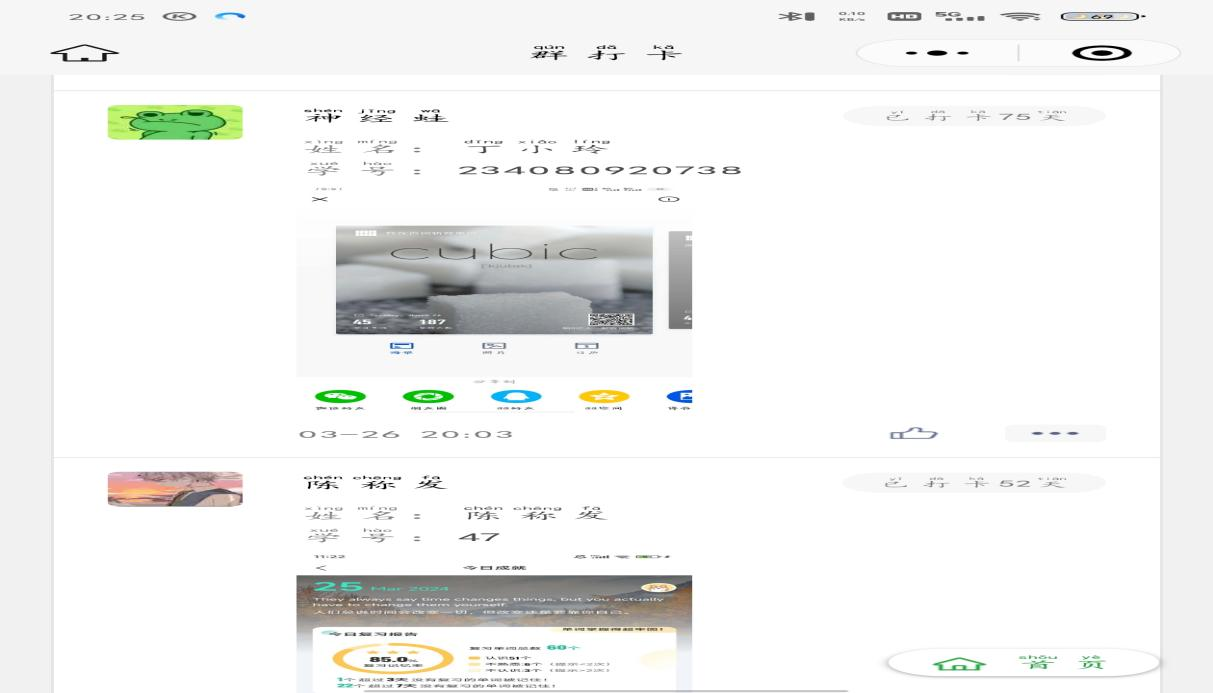Viewport: 1213px width, 693px height.
Task: Tap the timestamp 03-26 20:03
Action: [x=406, y=434]
